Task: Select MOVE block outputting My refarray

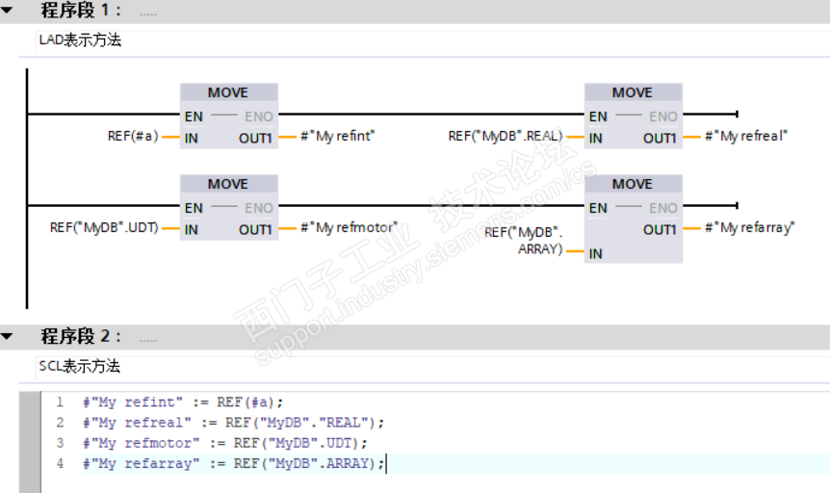Action: pyautogui.click(x=633, y=219)
